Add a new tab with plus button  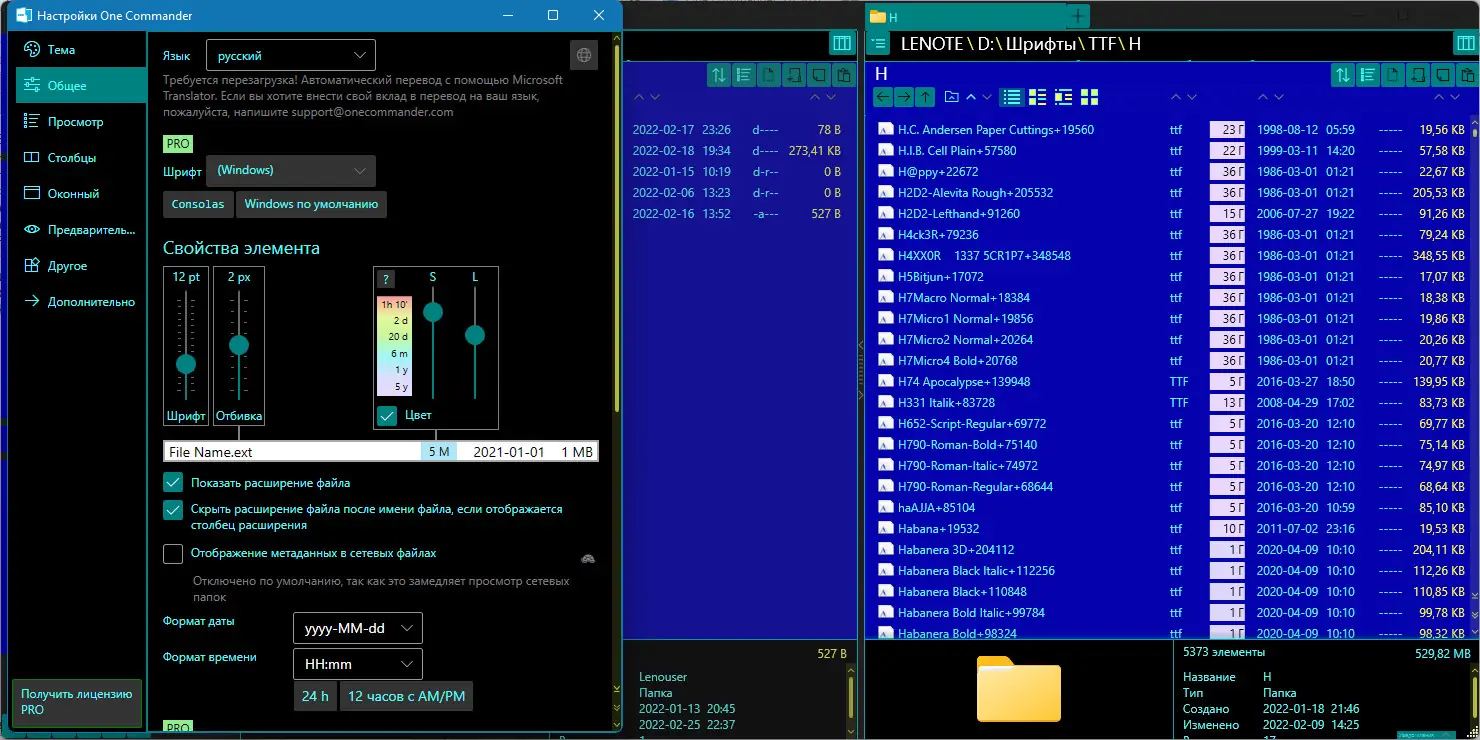(x=1077, y=16)
